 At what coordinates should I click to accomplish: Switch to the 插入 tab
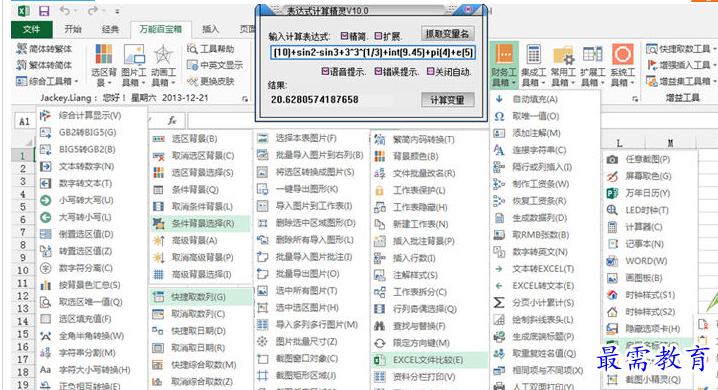pyautogui.click(x=210, y=29)
